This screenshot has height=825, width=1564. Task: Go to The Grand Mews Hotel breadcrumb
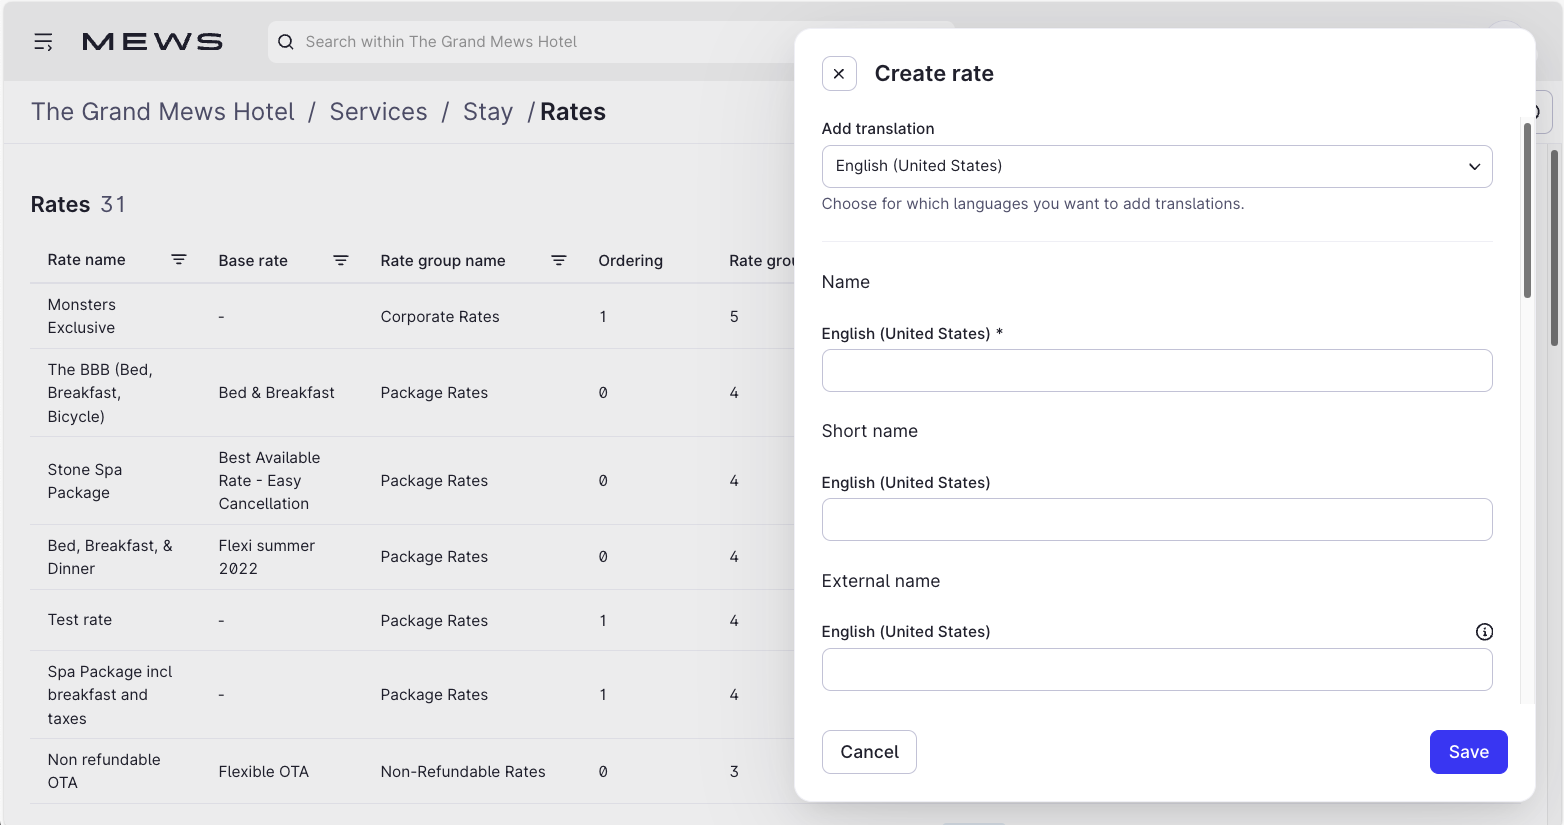(162, 111)
